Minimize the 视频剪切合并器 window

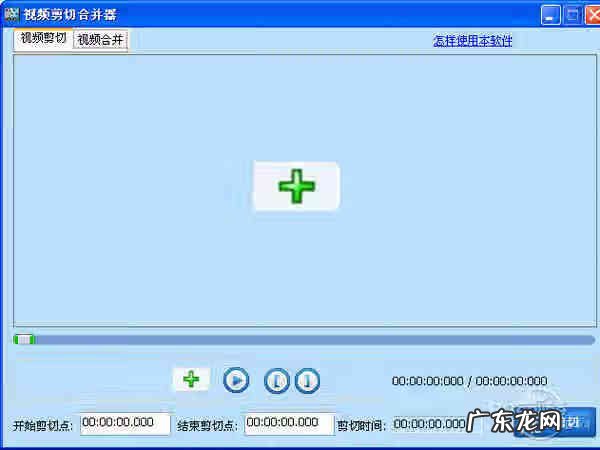[551, 15]
